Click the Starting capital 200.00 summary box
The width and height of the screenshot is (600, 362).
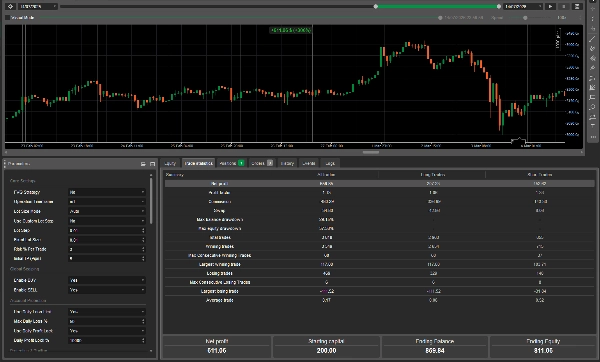tap(326, 347)
